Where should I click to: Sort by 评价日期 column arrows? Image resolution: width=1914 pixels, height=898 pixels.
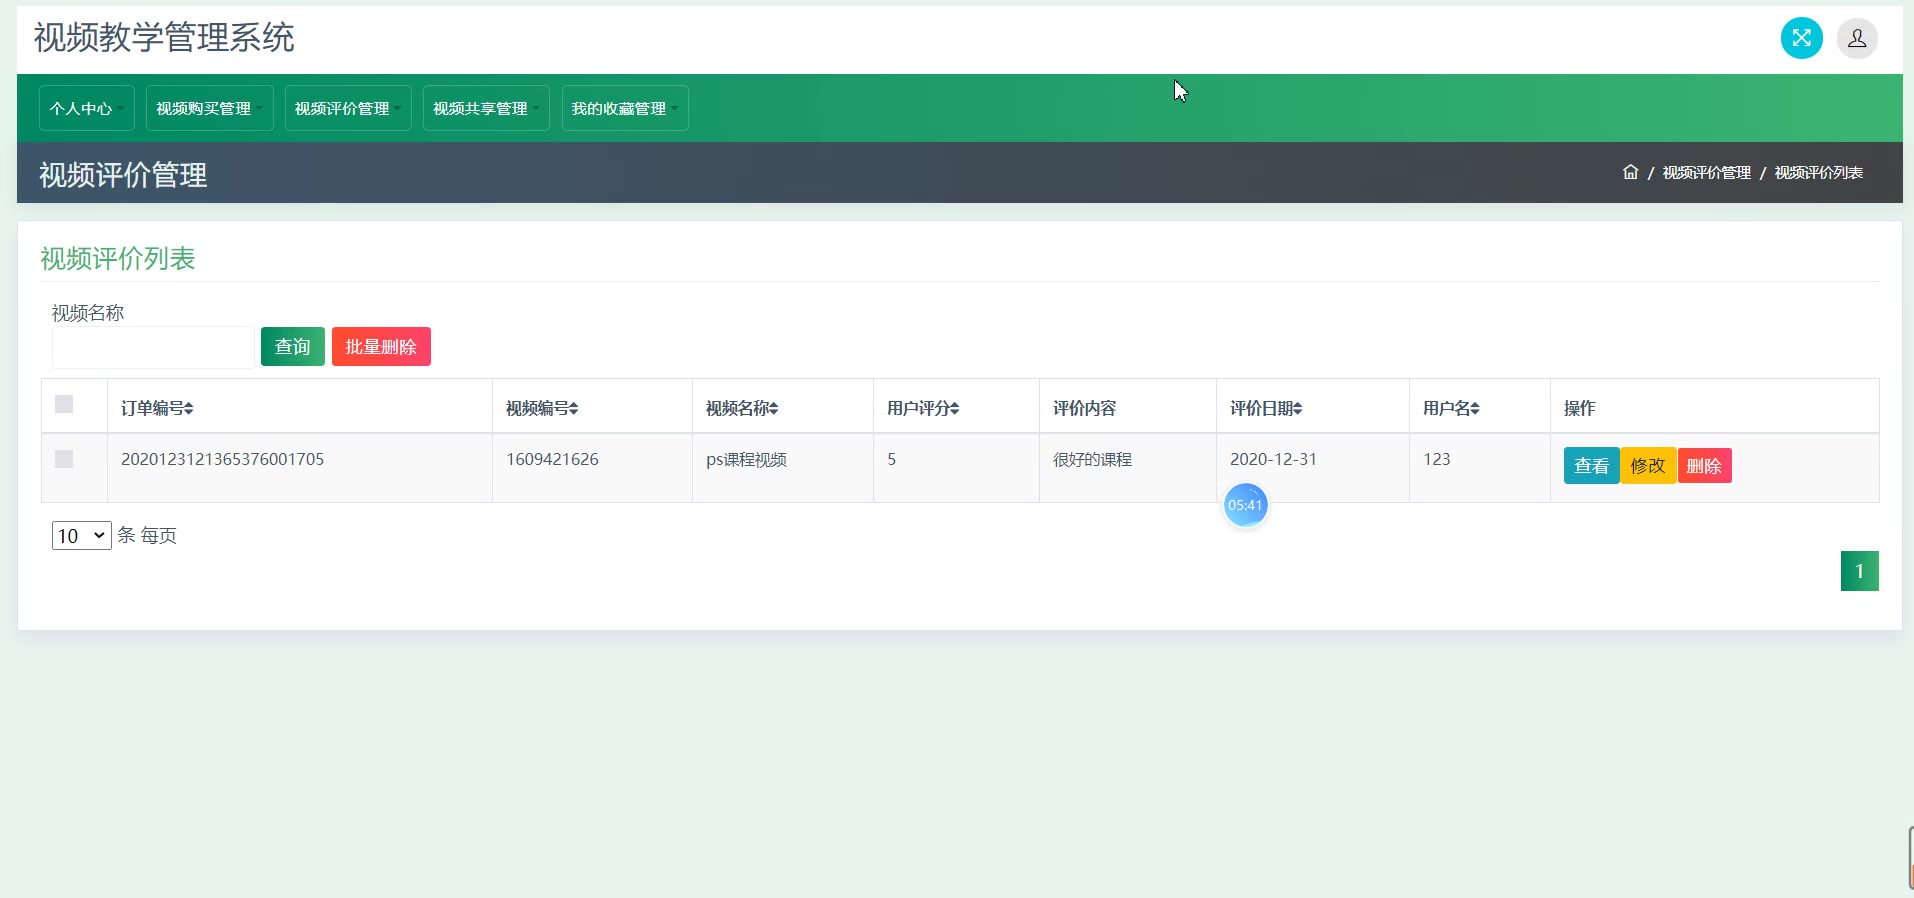click(x=1298, y=409)
